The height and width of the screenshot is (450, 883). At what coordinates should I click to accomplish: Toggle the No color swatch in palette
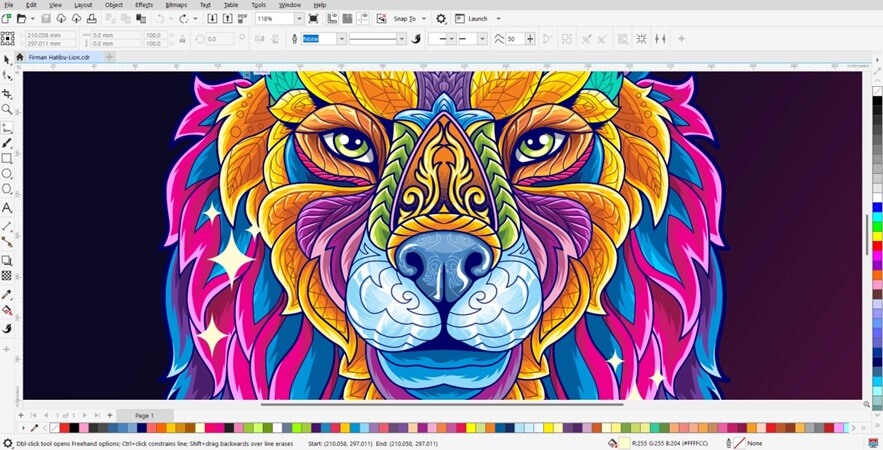click(54, 428)
